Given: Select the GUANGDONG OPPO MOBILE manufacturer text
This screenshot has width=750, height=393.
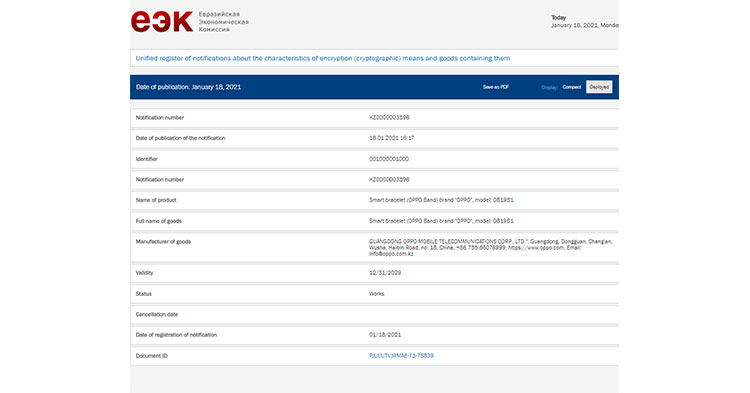Looking at the screenshot, I should point(491,248).
